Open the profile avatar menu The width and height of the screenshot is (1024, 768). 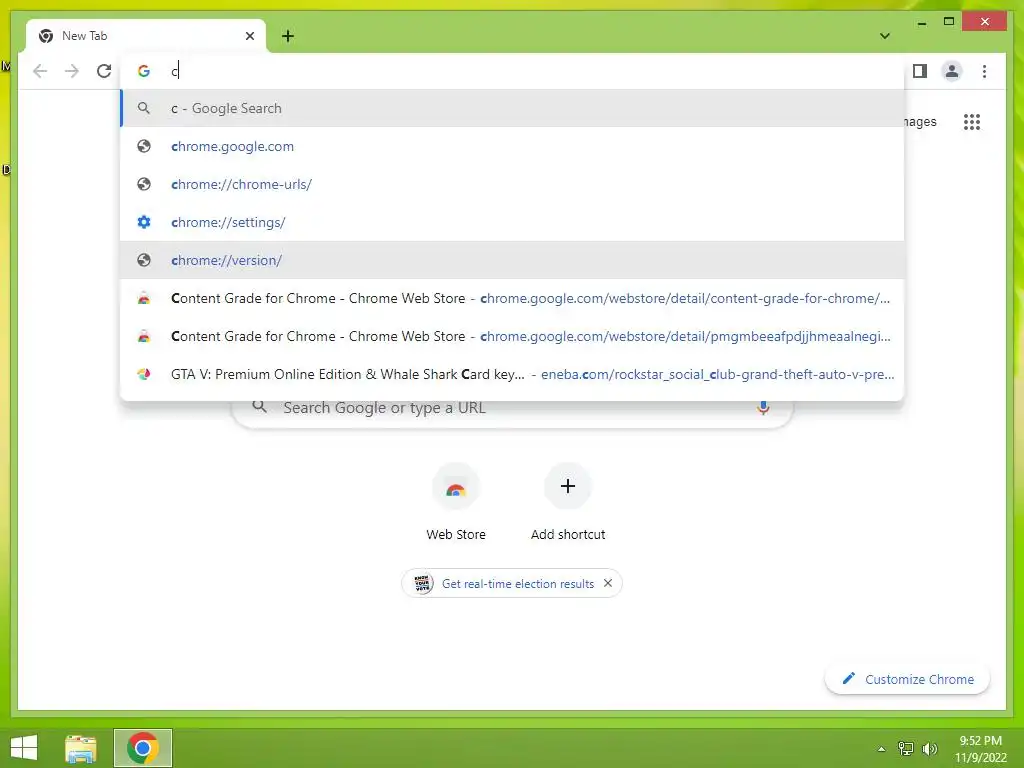(x=952, y=71)
